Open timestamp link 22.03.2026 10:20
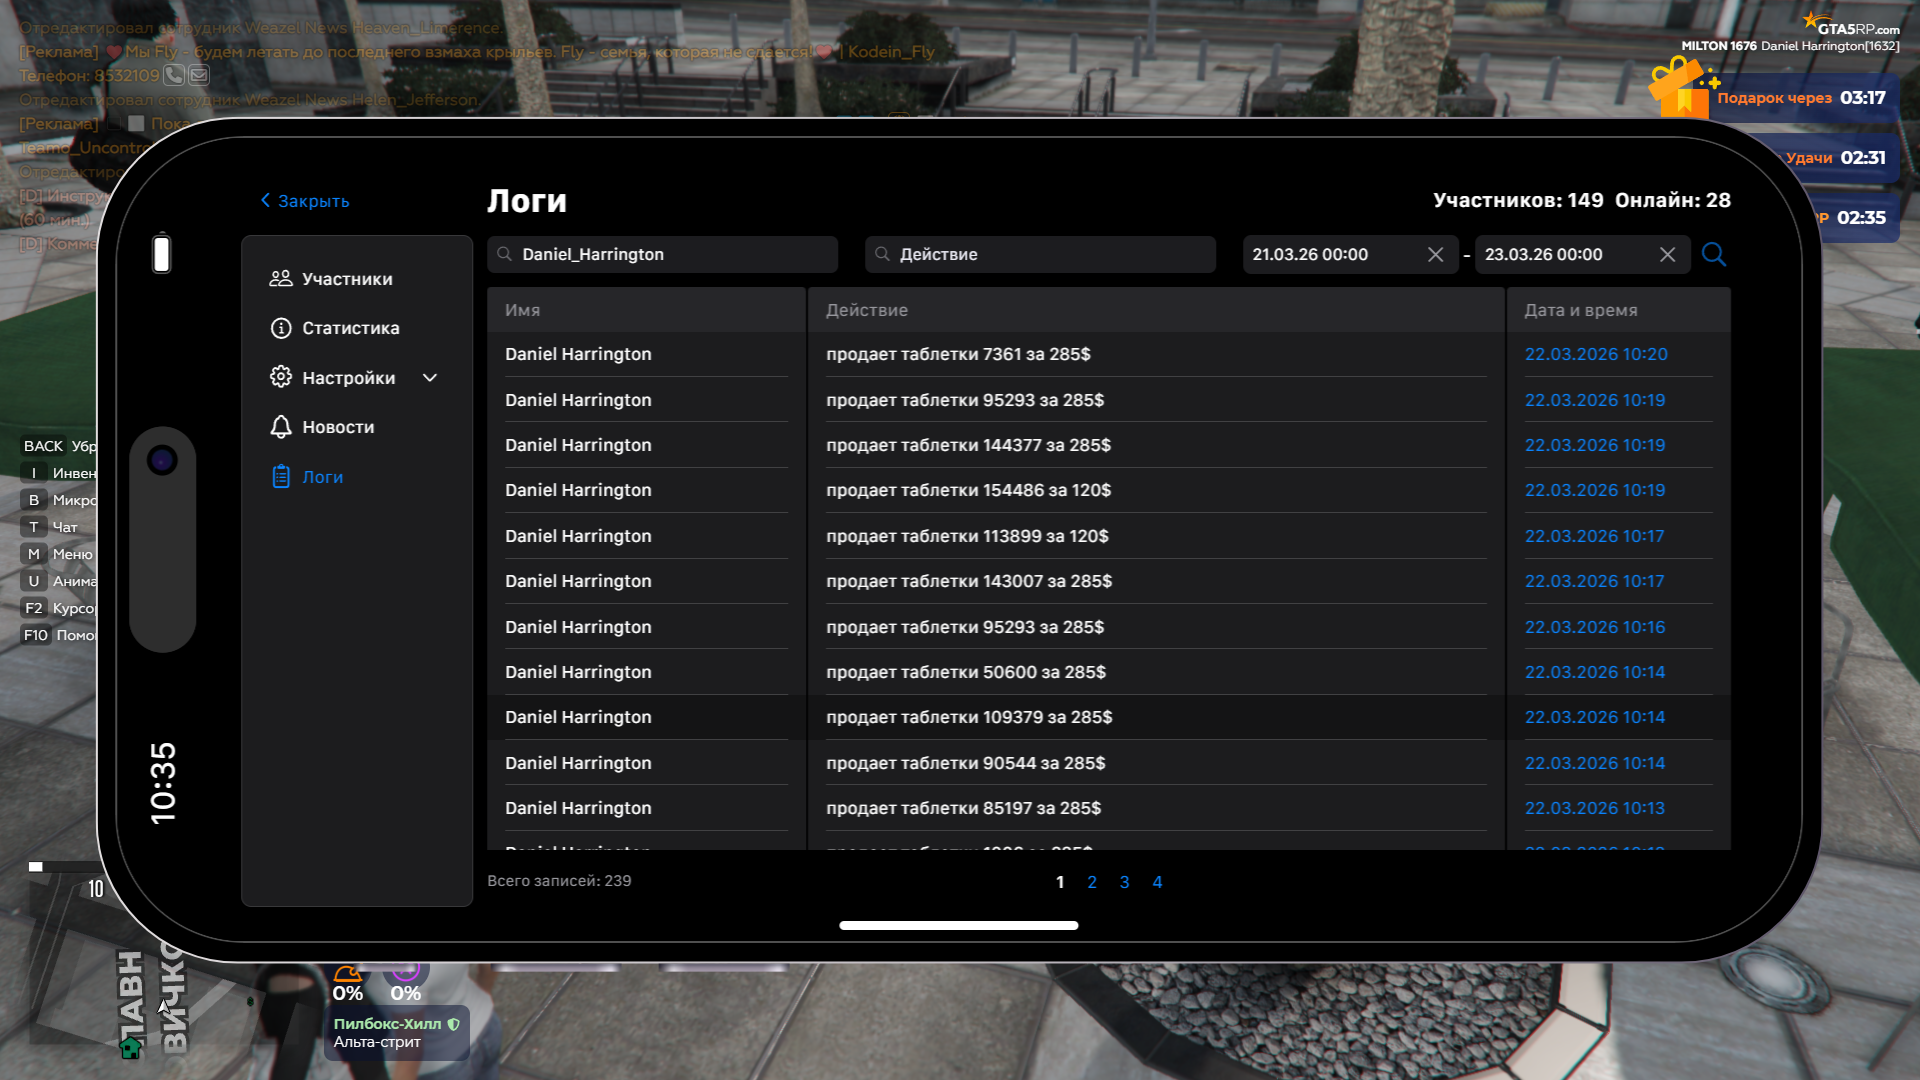1920x1080 pixels. pos(1595,354)
